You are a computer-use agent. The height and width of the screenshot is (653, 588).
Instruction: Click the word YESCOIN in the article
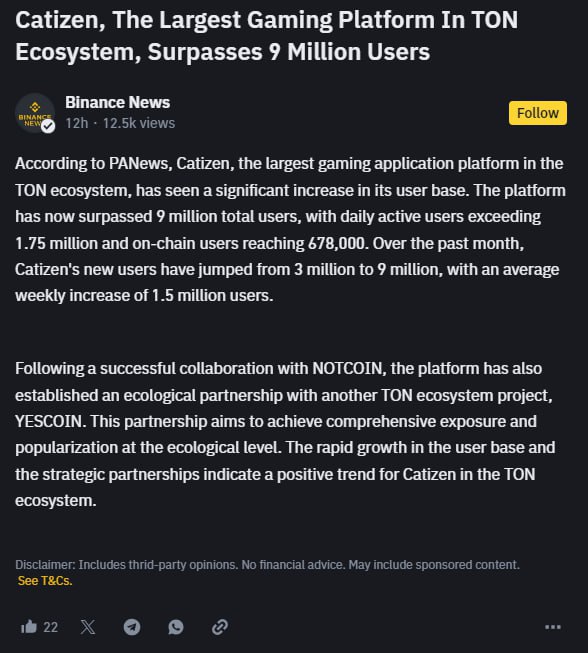[50, 421]
